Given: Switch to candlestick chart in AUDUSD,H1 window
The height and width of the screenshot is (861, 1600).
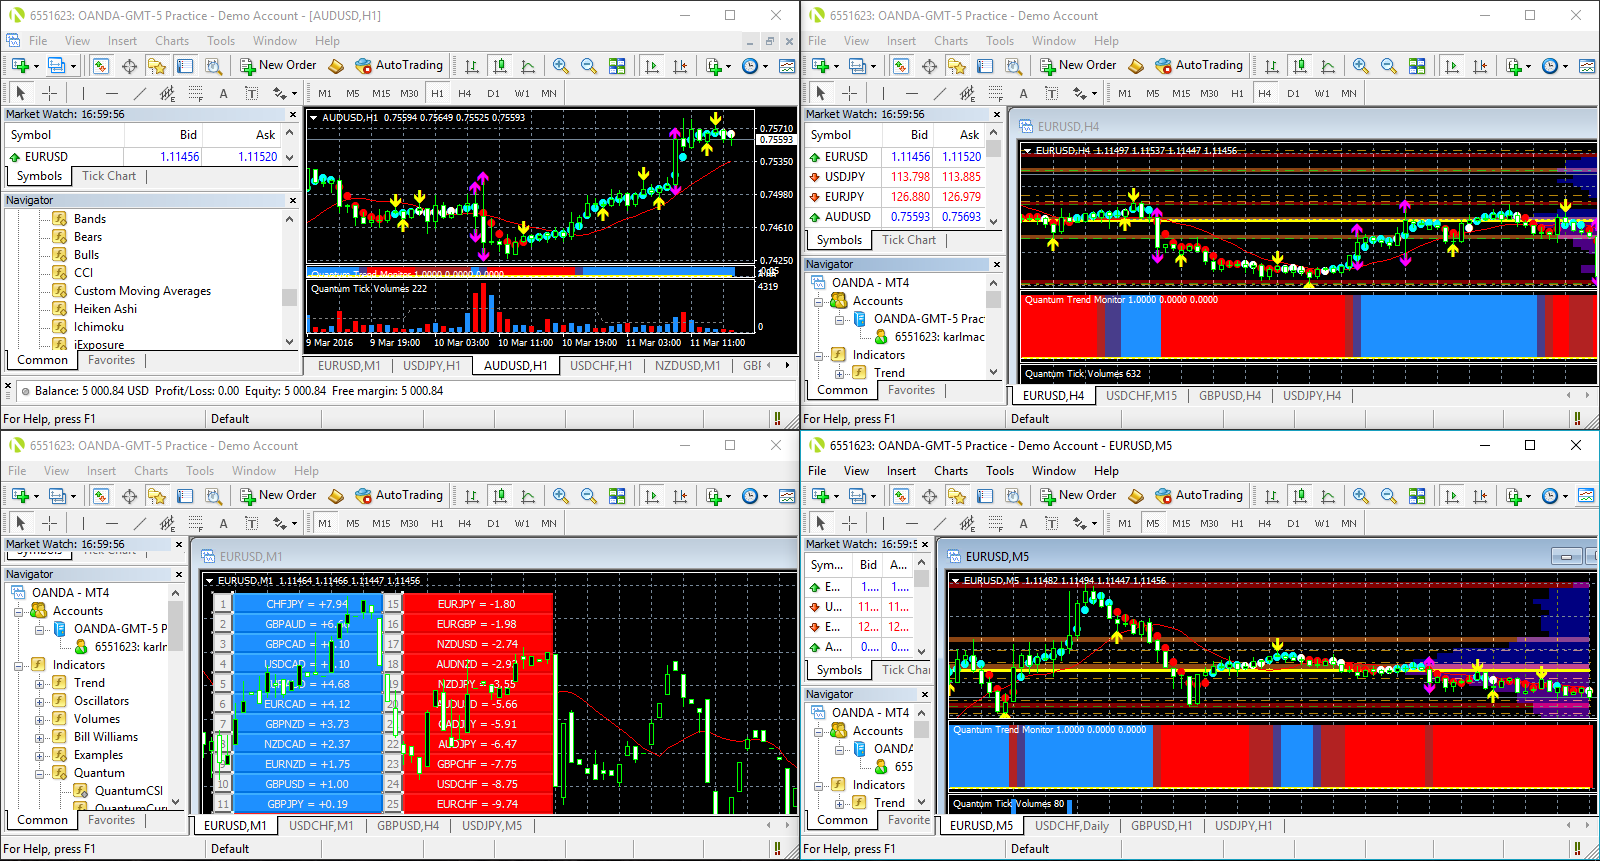Looking at the screenshot, I should (500, 66).
